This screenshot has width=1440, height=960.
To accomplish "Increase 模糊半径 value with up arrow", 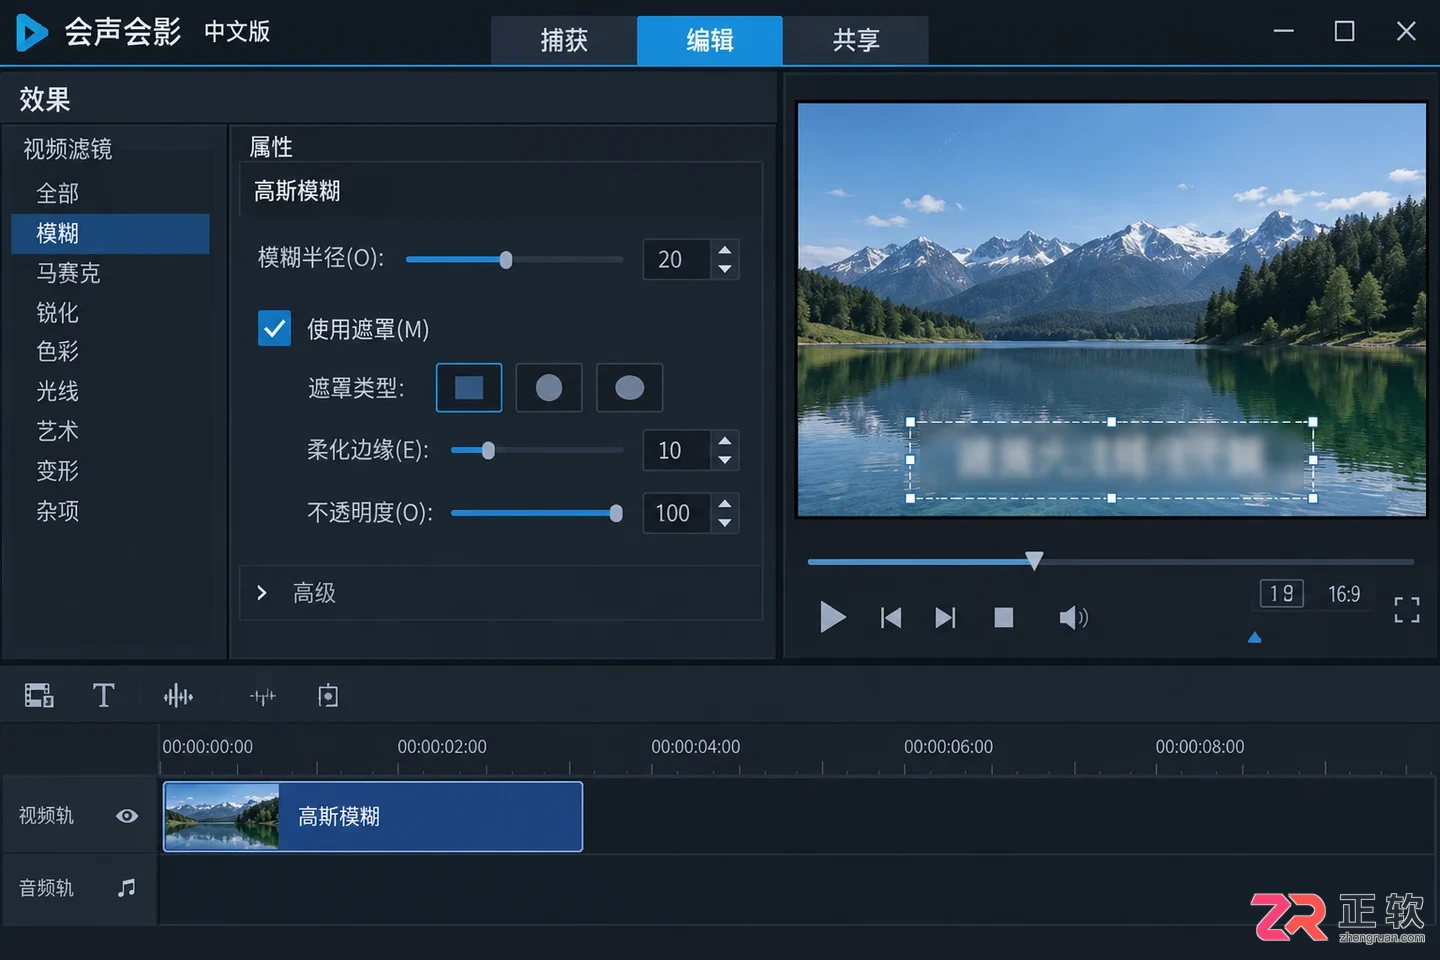I will pyautogui.click(x=725, y=249).
